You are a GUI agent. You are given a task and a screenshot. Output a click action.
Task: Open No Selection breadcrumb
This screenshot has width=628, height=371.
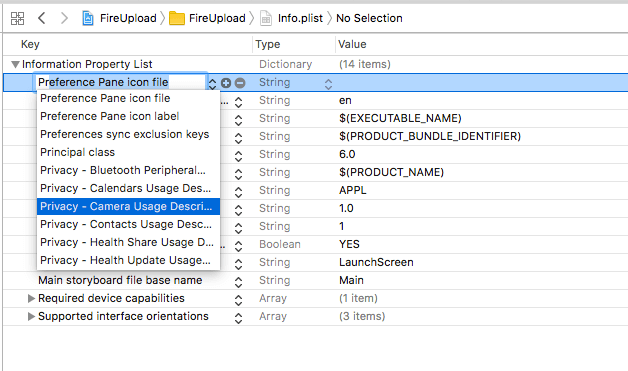[369, 18]
